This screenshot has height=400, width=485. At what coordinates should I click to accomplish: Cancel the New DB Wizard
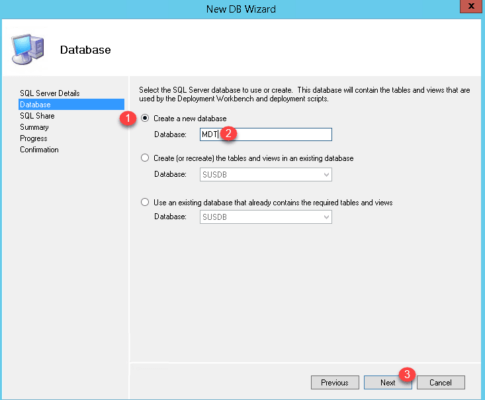click(x=440, y=382)
